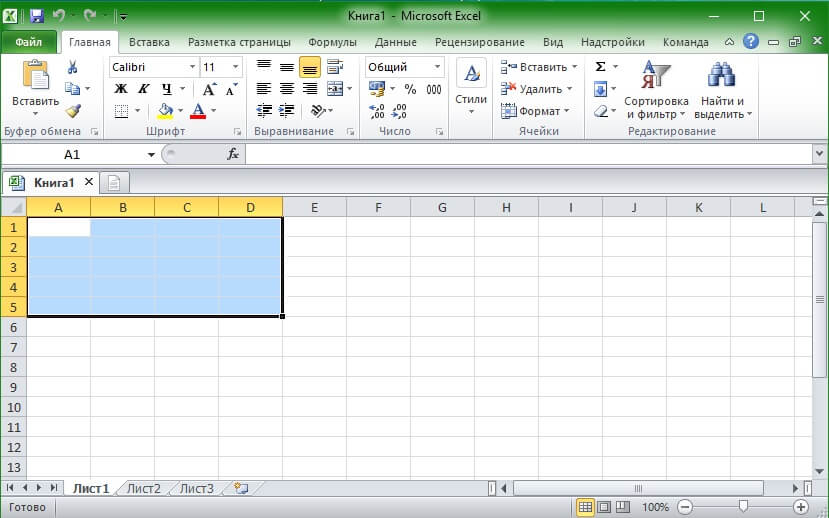This screenshot has width=829, height=518.
Task: Increase decimal places icon
Action: 377,111
